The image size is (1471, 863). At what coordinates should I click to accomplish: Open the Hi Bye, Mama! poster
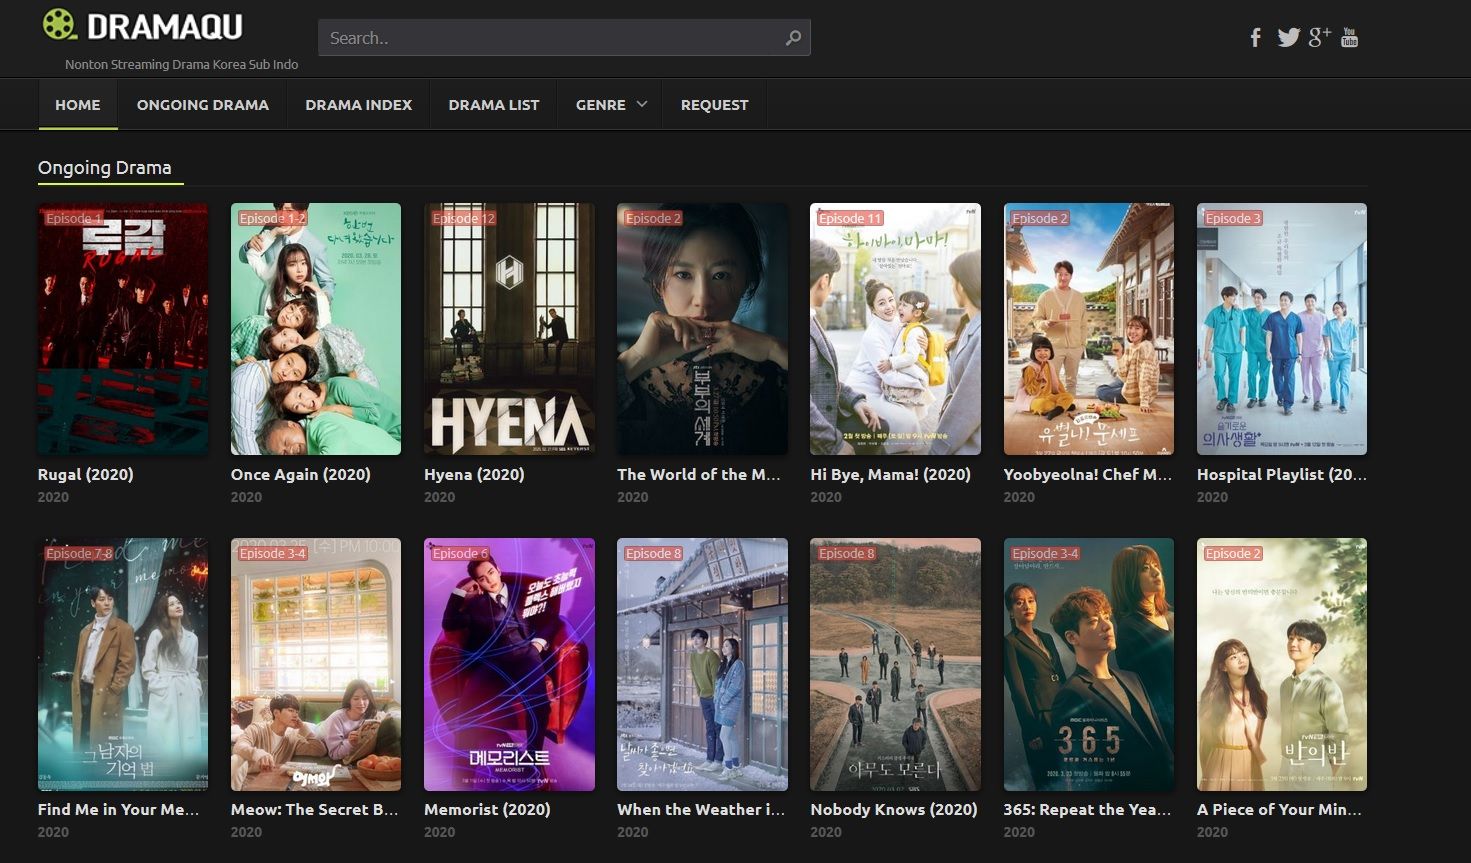point(895,329)
